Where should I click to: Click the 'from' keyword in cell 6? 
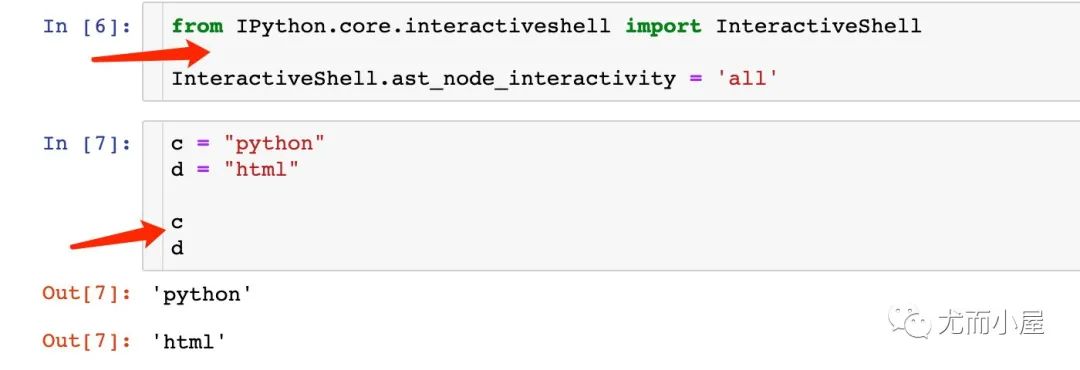pos(197,26)
